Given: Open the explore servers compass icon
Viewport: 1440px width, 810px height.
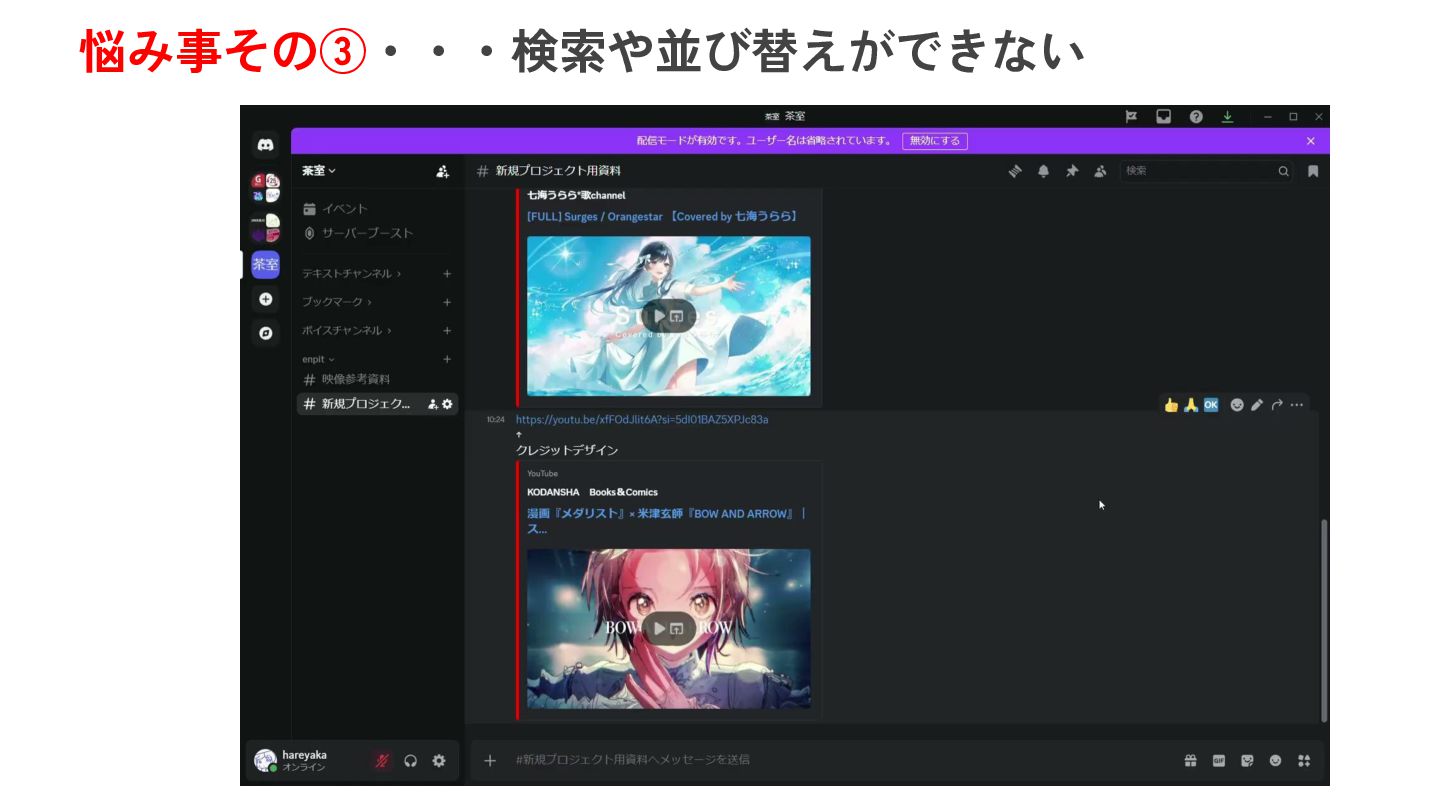Looking at the screenshot, I should click(x=265, y=333).
